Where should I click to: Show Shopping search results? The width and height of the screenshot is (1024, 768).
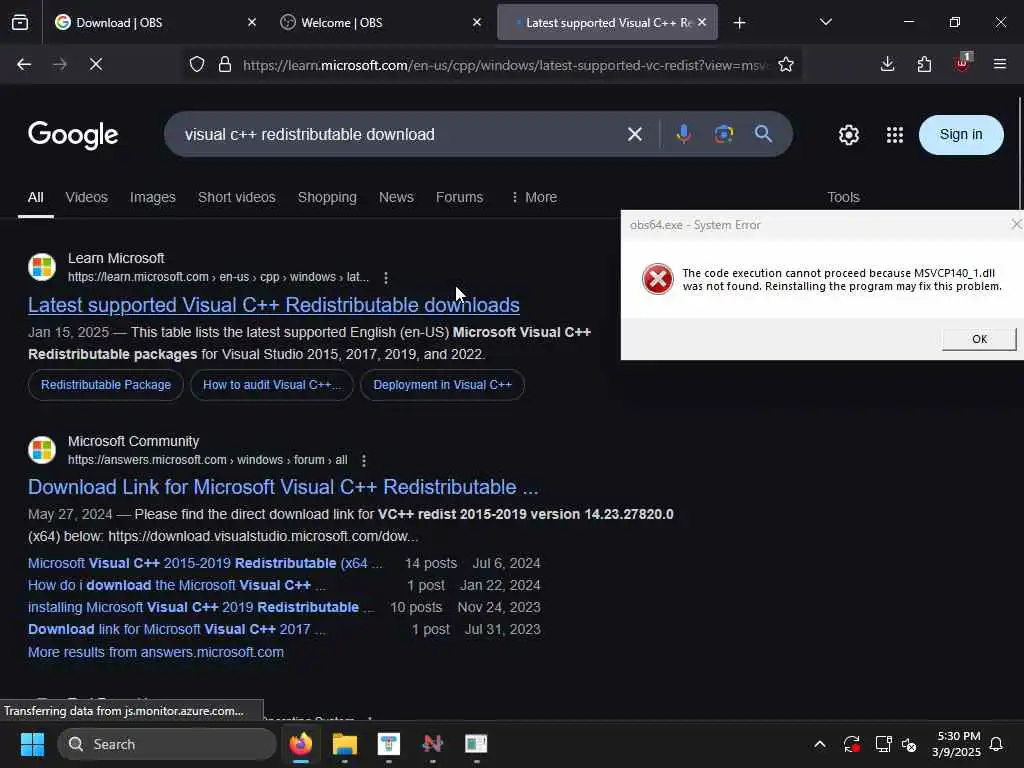pos(327,197)
